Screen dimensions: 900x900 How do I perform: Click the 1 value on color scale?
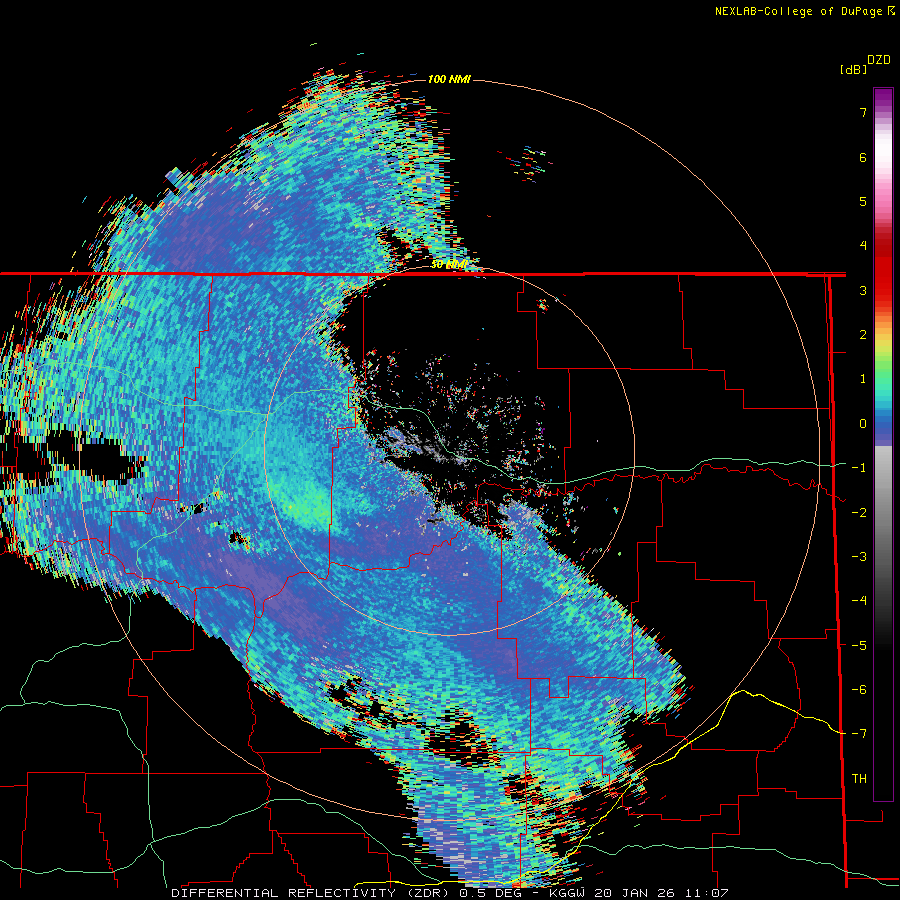pos(863,379)
